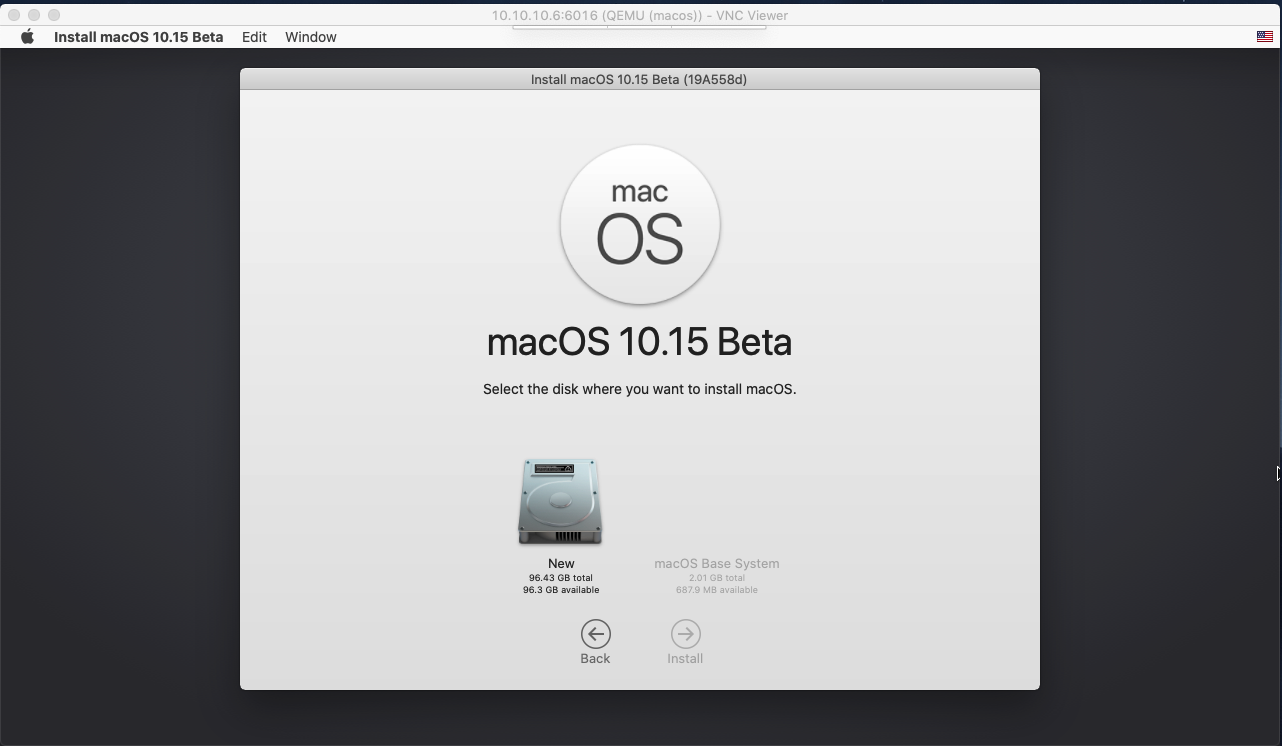
Task: Click the text "96.3 GB available"
Action: [561, 590]
